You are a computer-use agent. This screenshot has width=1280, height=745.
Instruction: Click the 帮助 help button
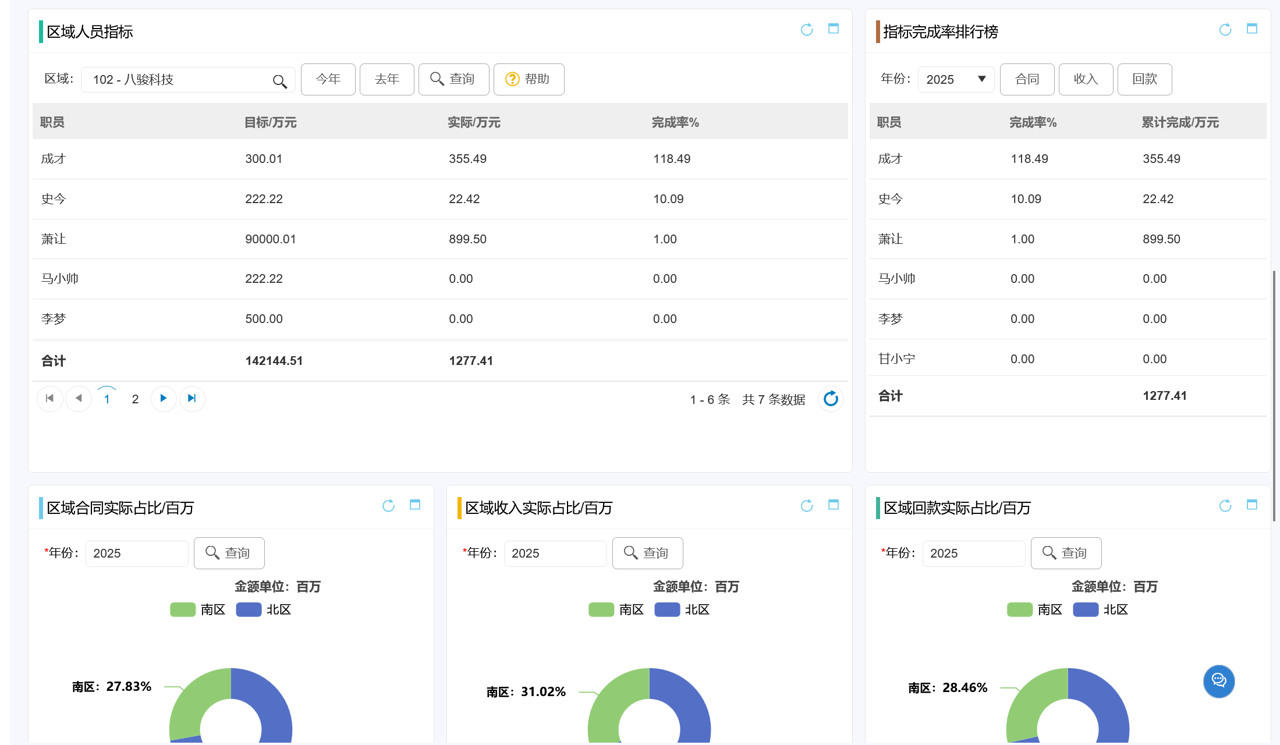point(528,79)
